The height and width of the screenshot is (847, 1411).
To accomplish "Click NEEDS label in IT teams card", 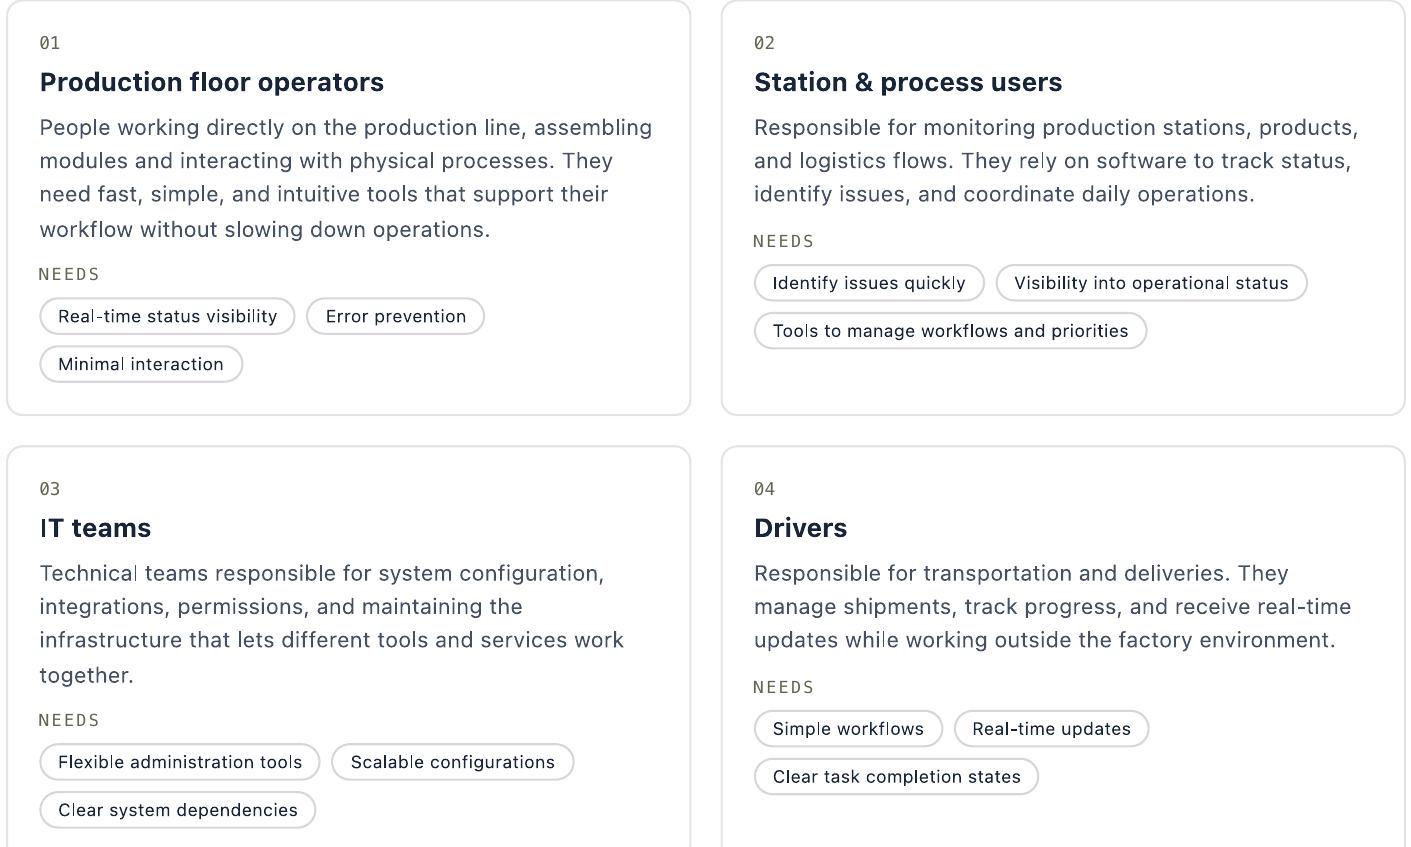I will 69,720.
